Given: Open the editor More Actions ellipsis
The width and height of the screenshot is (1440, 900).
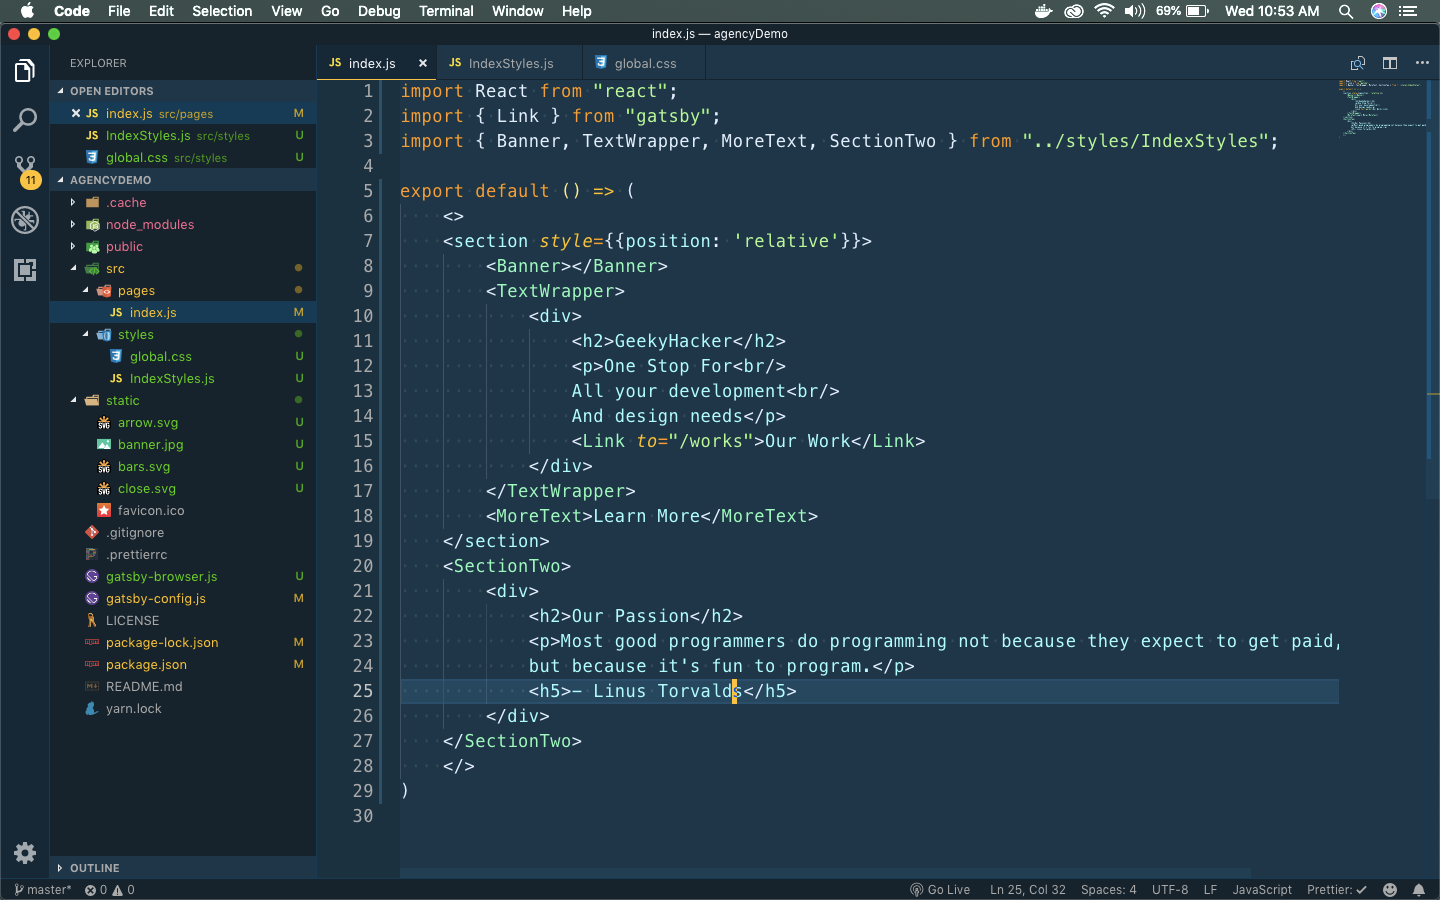Looking at the screenshot, I should click(1422, 63).
